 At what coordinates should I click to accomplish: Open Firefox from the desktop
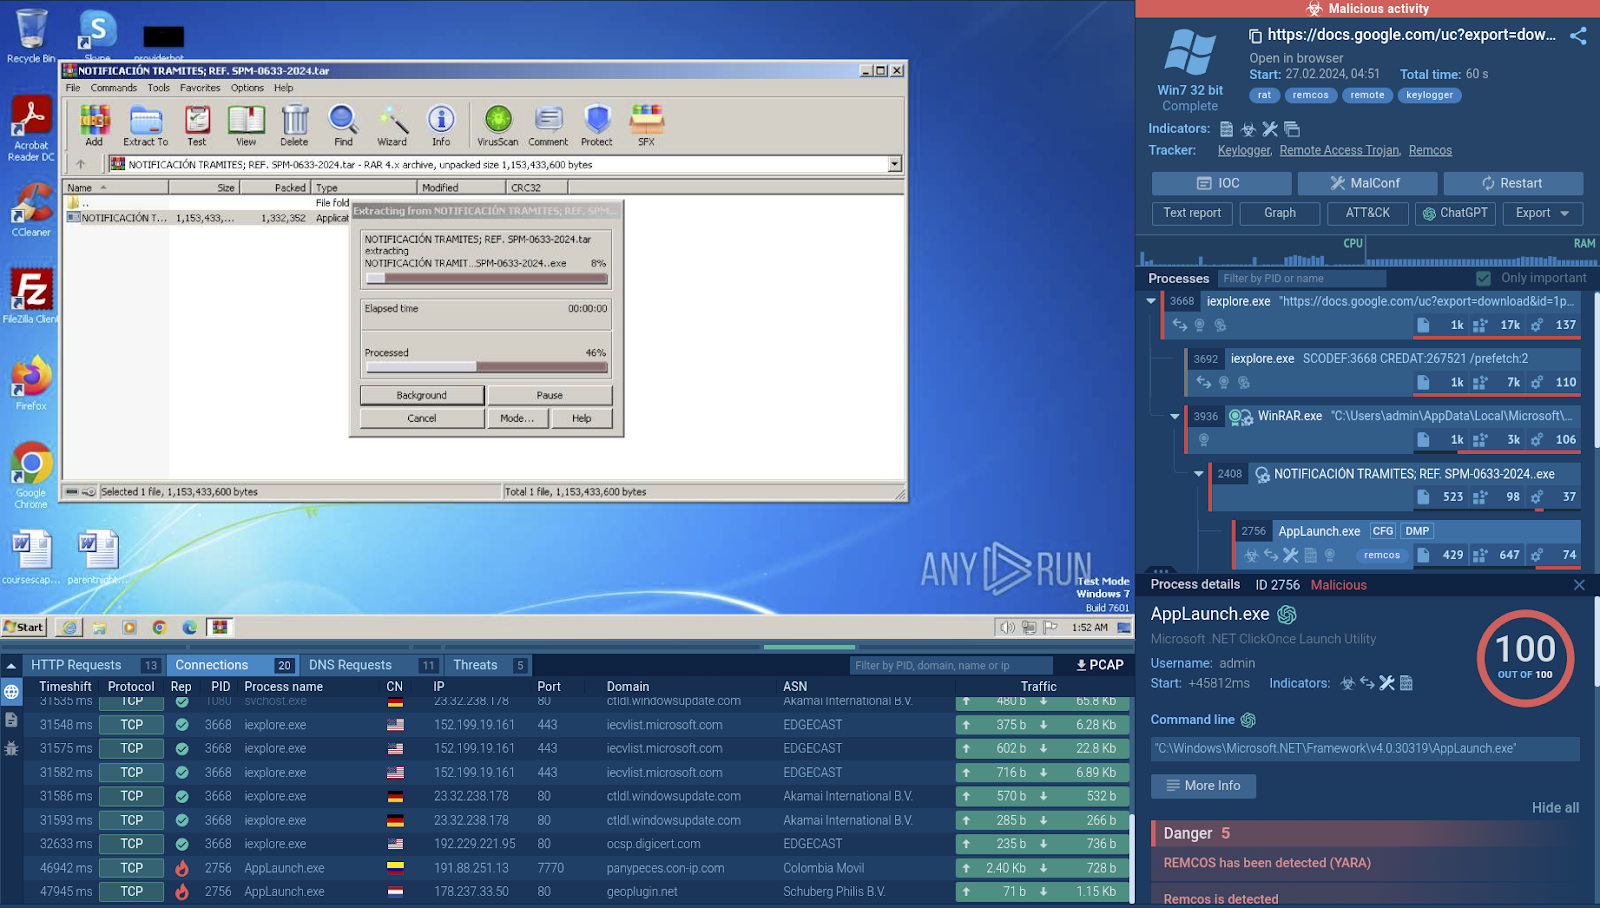pos(31,380)
